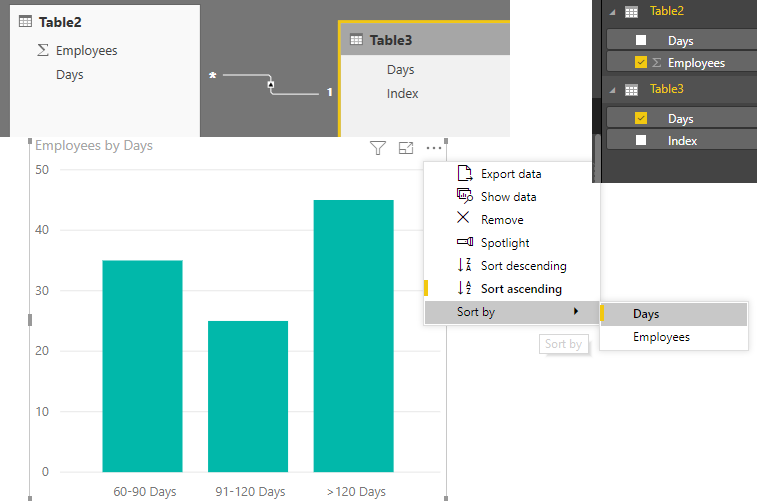Viewport: 757px width, 501px height.
Task: Select the >120 Days bar
Action: (x=353, y=336)
